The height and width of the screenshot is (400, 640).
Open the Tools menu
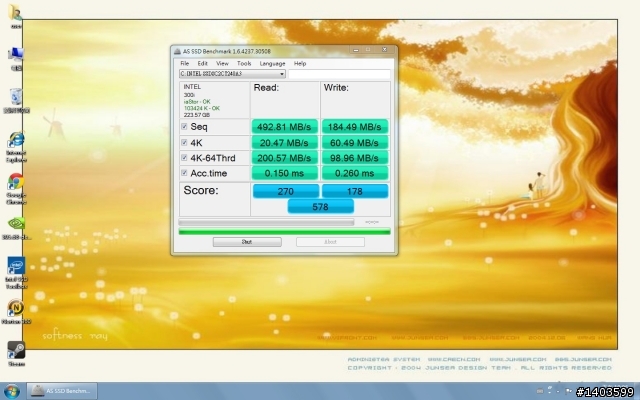(x=244, y=64)
